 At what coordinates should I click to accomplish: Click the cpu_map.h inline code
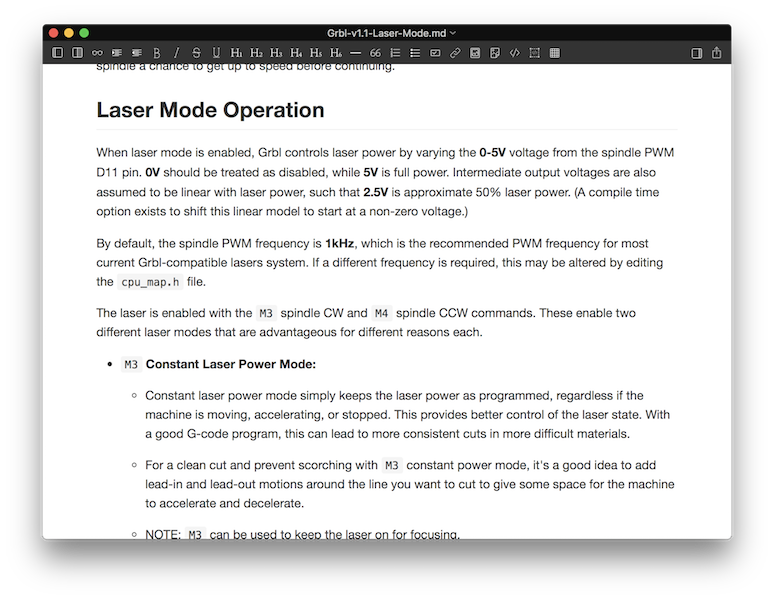(x=150, y=282)
